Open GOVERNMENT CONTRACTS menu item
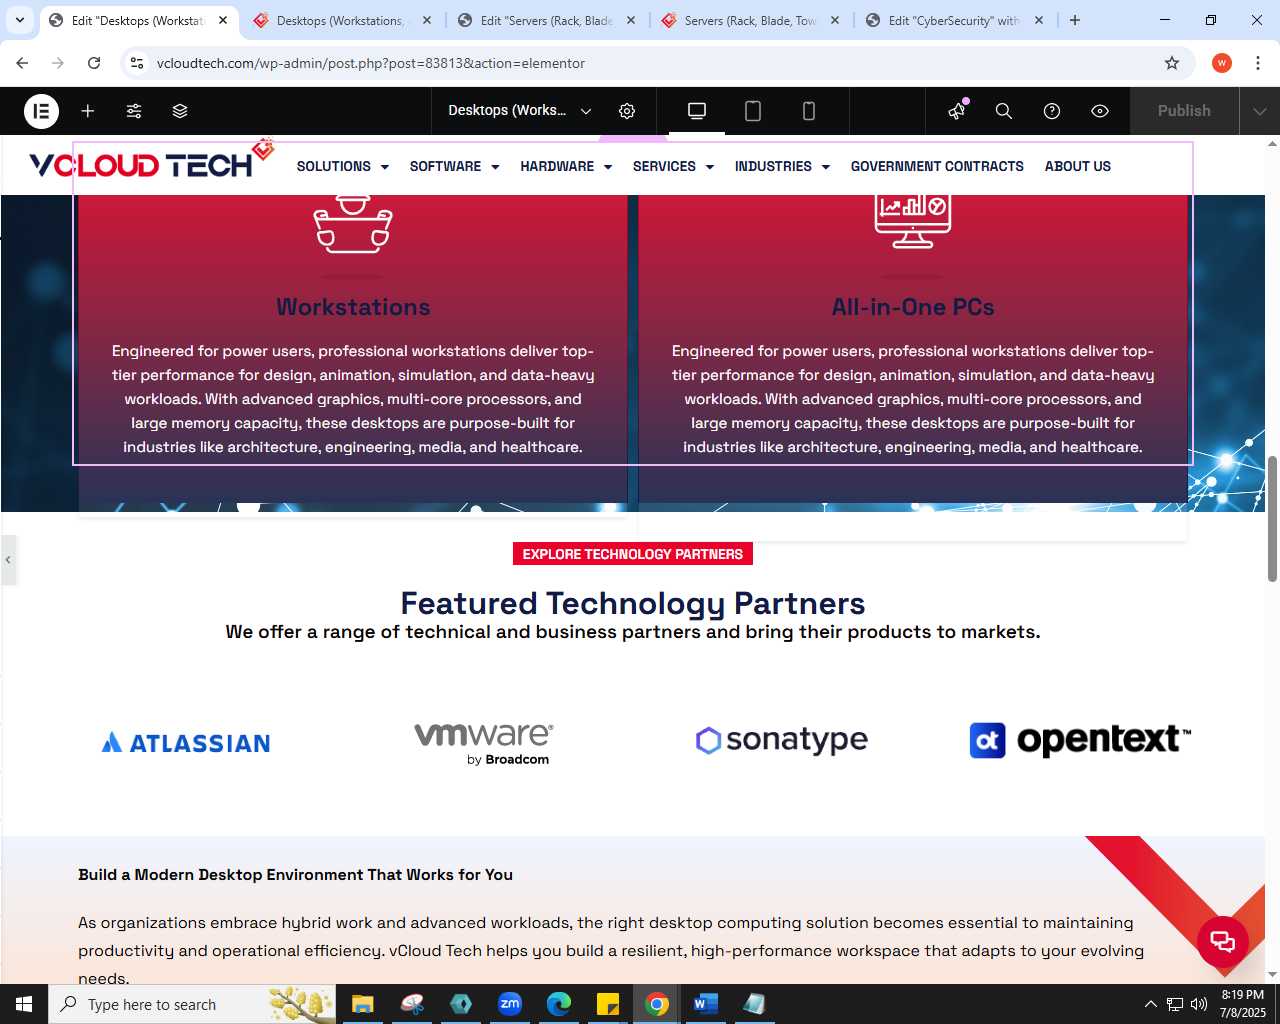 tap(937, 166)
